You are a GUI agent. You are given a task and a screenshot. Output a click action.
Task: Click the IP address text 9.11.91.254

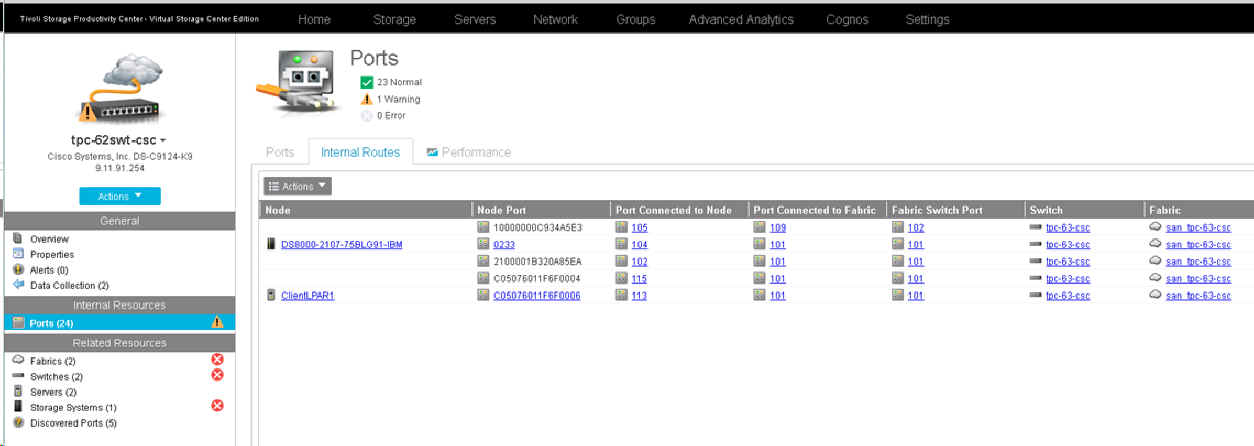[x=120, y=168]
